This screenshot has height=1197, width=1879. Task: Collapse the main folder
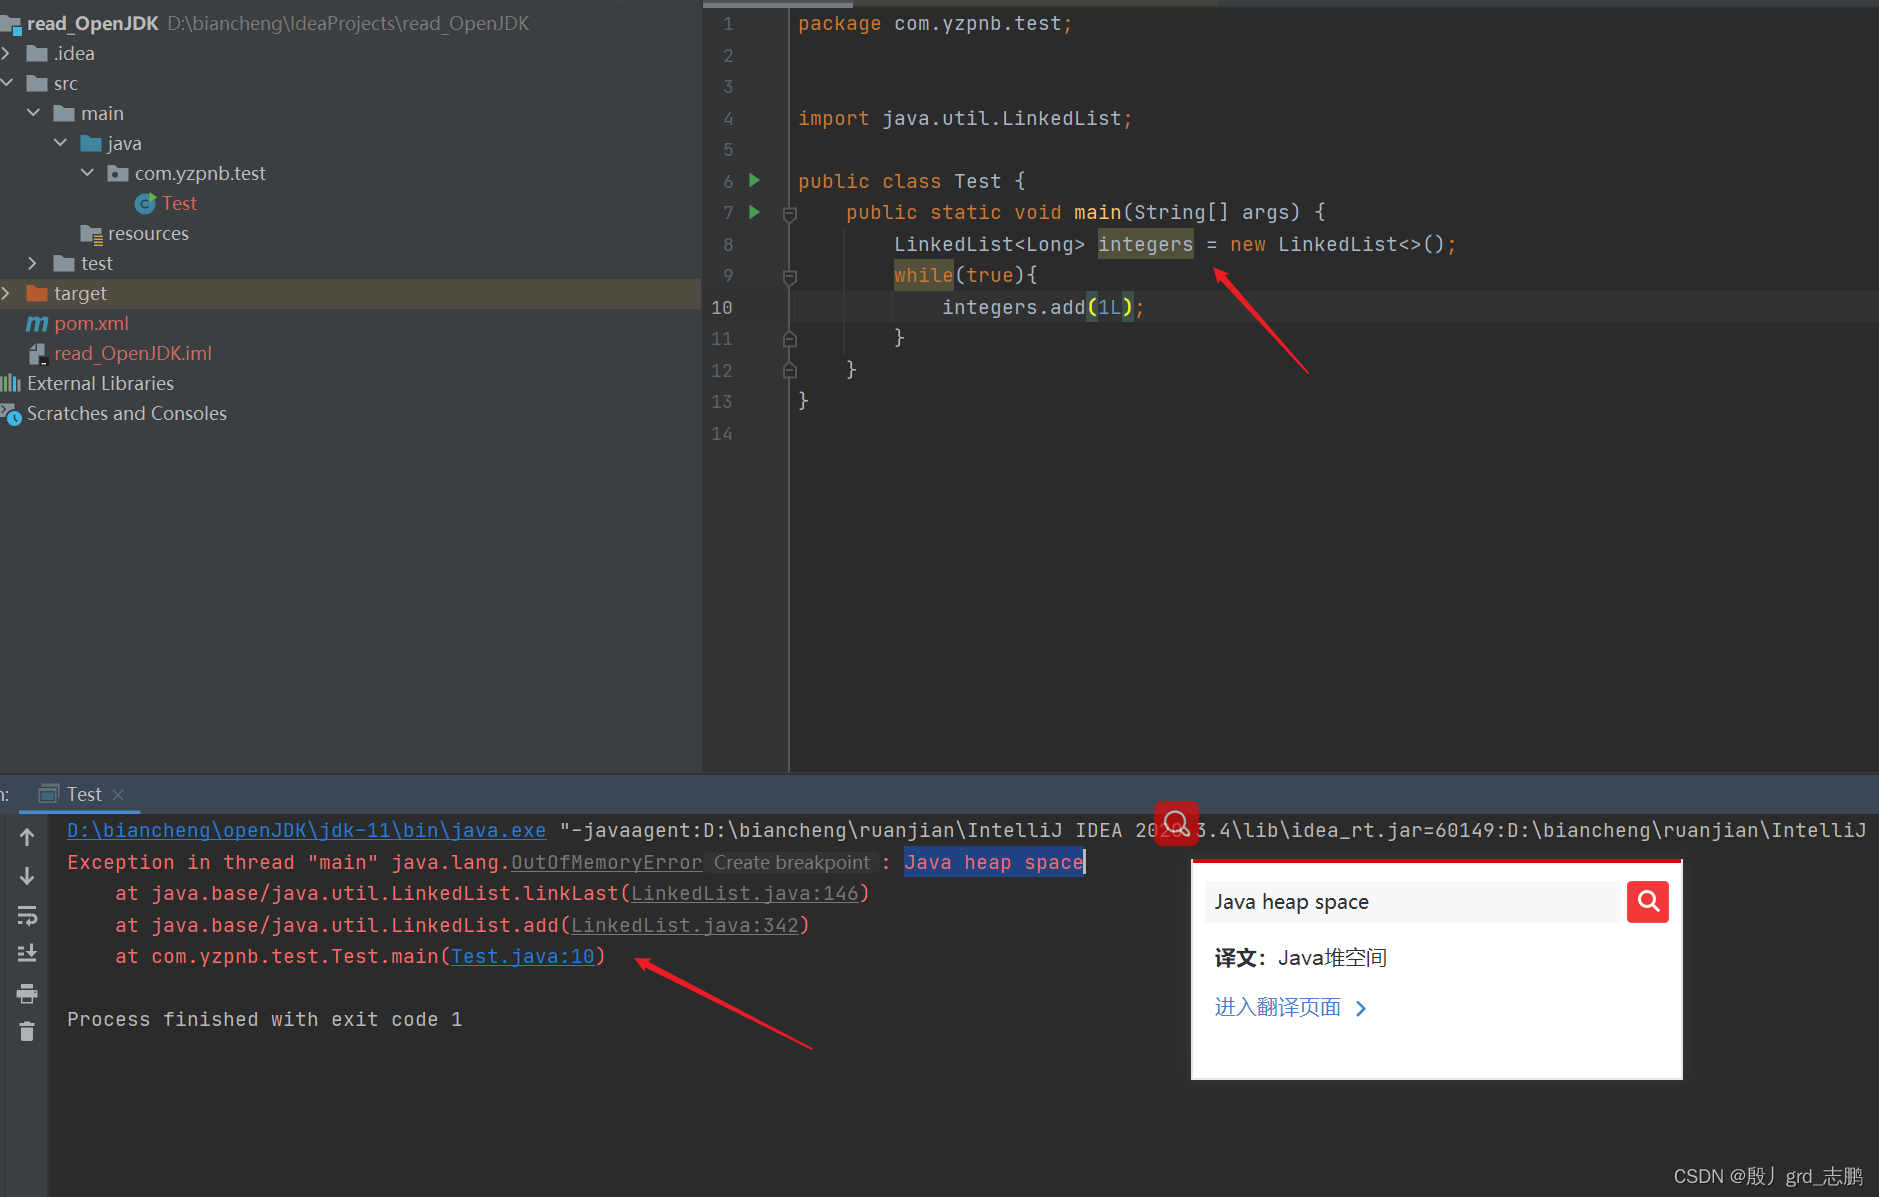[x=33, y=113]
